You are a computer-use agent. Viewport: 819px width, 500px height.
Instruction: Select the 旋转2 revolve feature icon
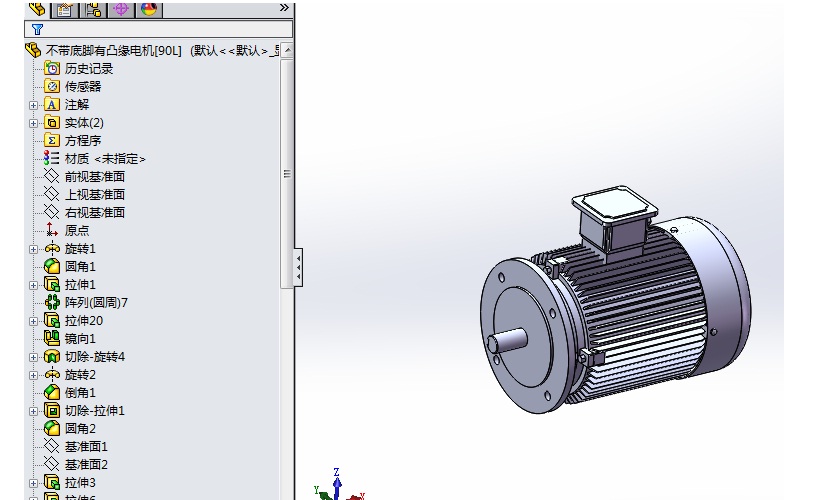[x=52, y=375]
